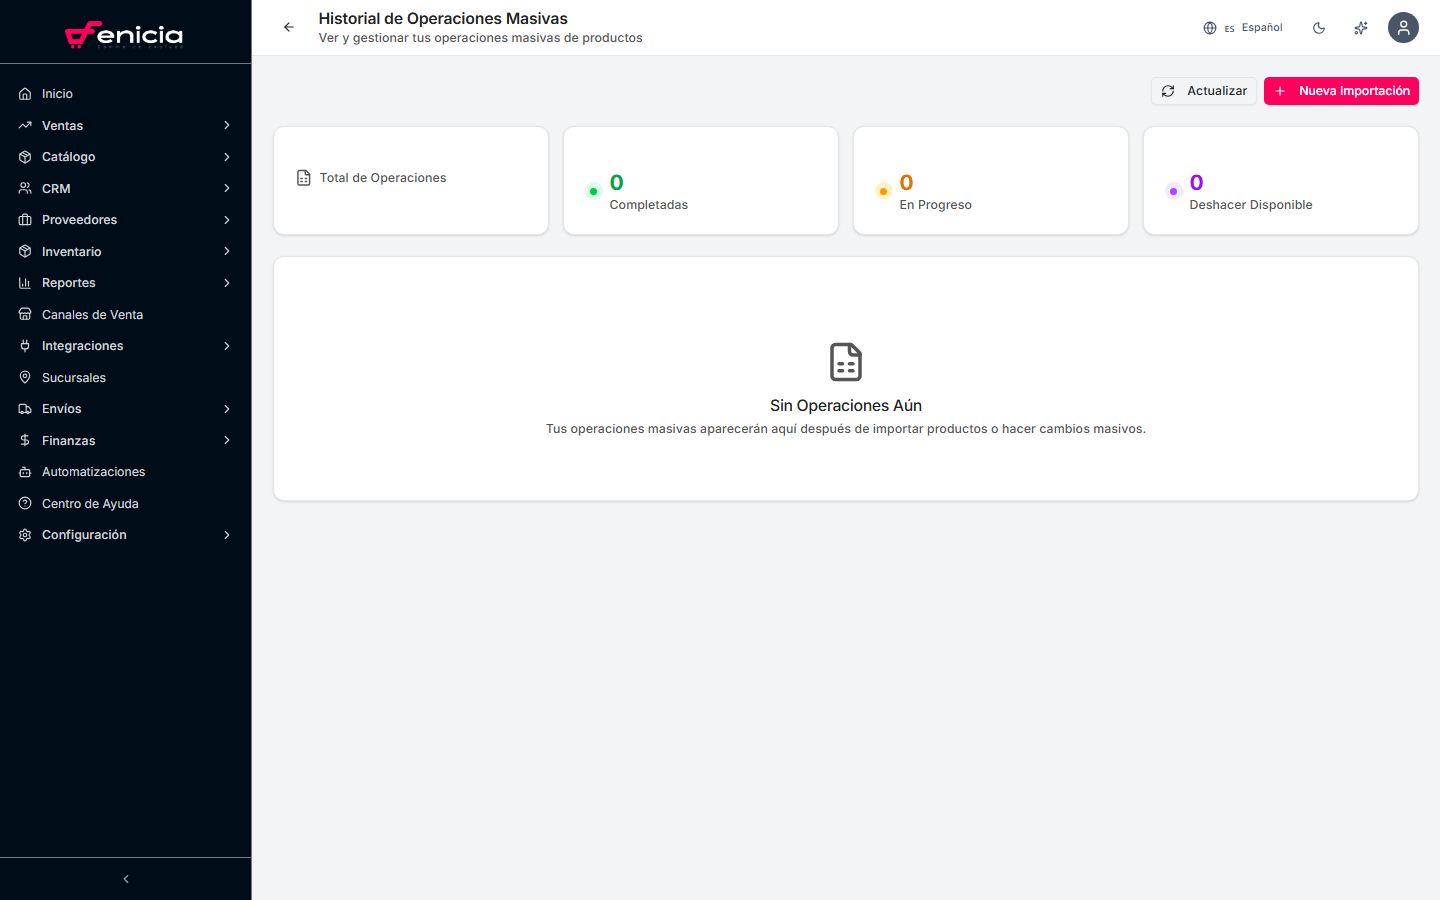Click the back arrow beside page title
Image resolution: width=1440 pixels, height=900 pixels.
tap(289, 27)
